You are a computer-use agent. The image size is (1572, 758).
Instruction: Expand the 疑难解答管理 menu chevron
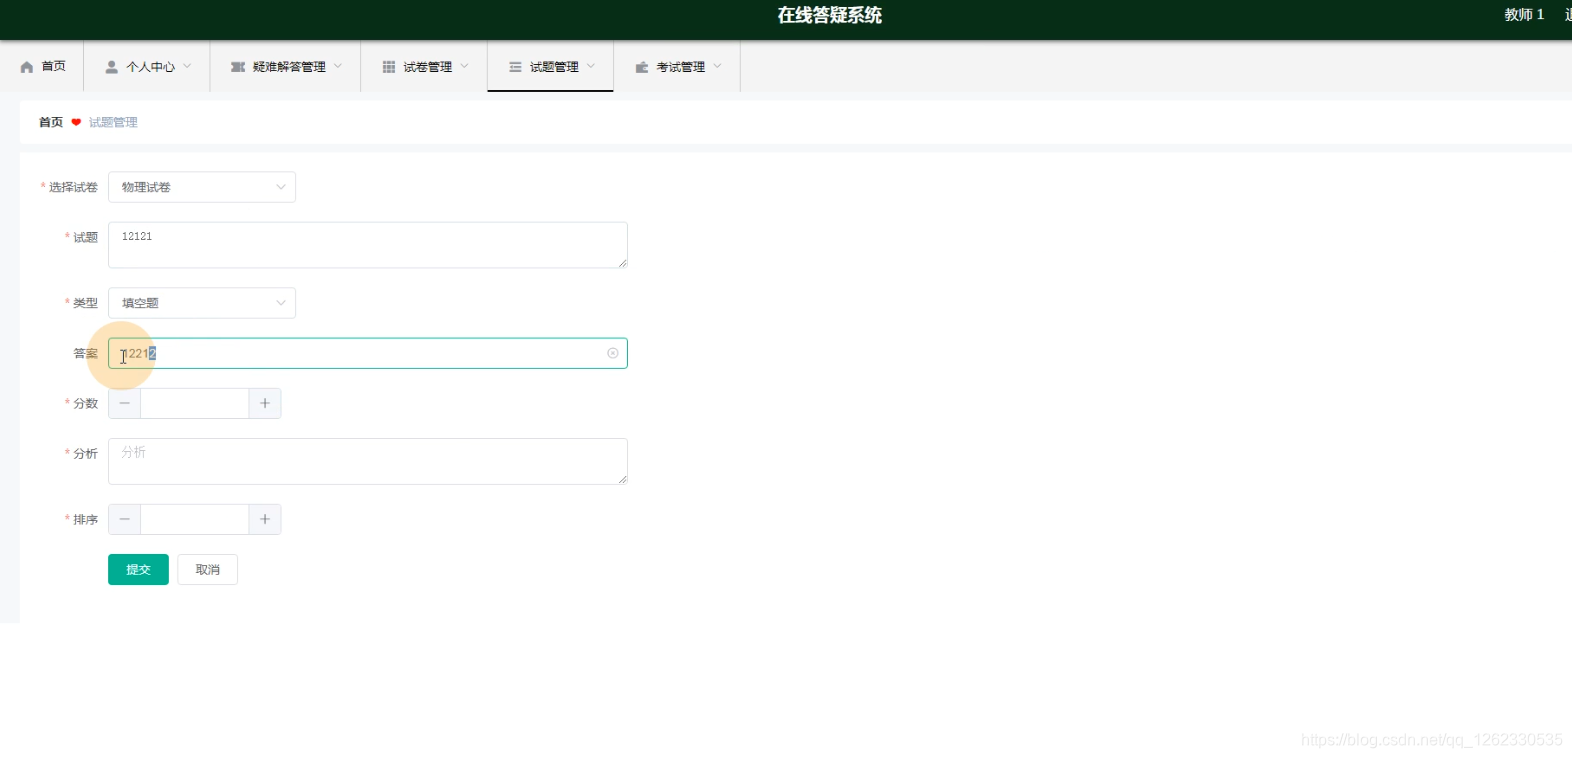point(338,66)
